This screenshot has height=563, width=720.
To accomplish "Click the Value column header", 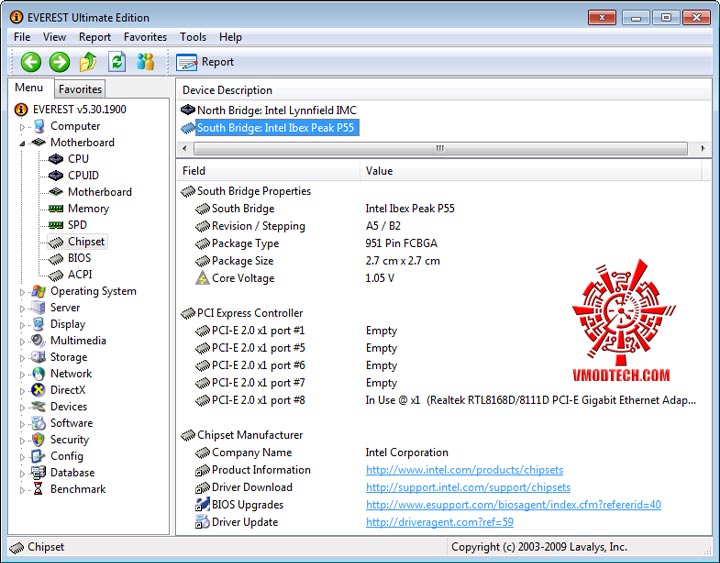I will pos(531,171).
